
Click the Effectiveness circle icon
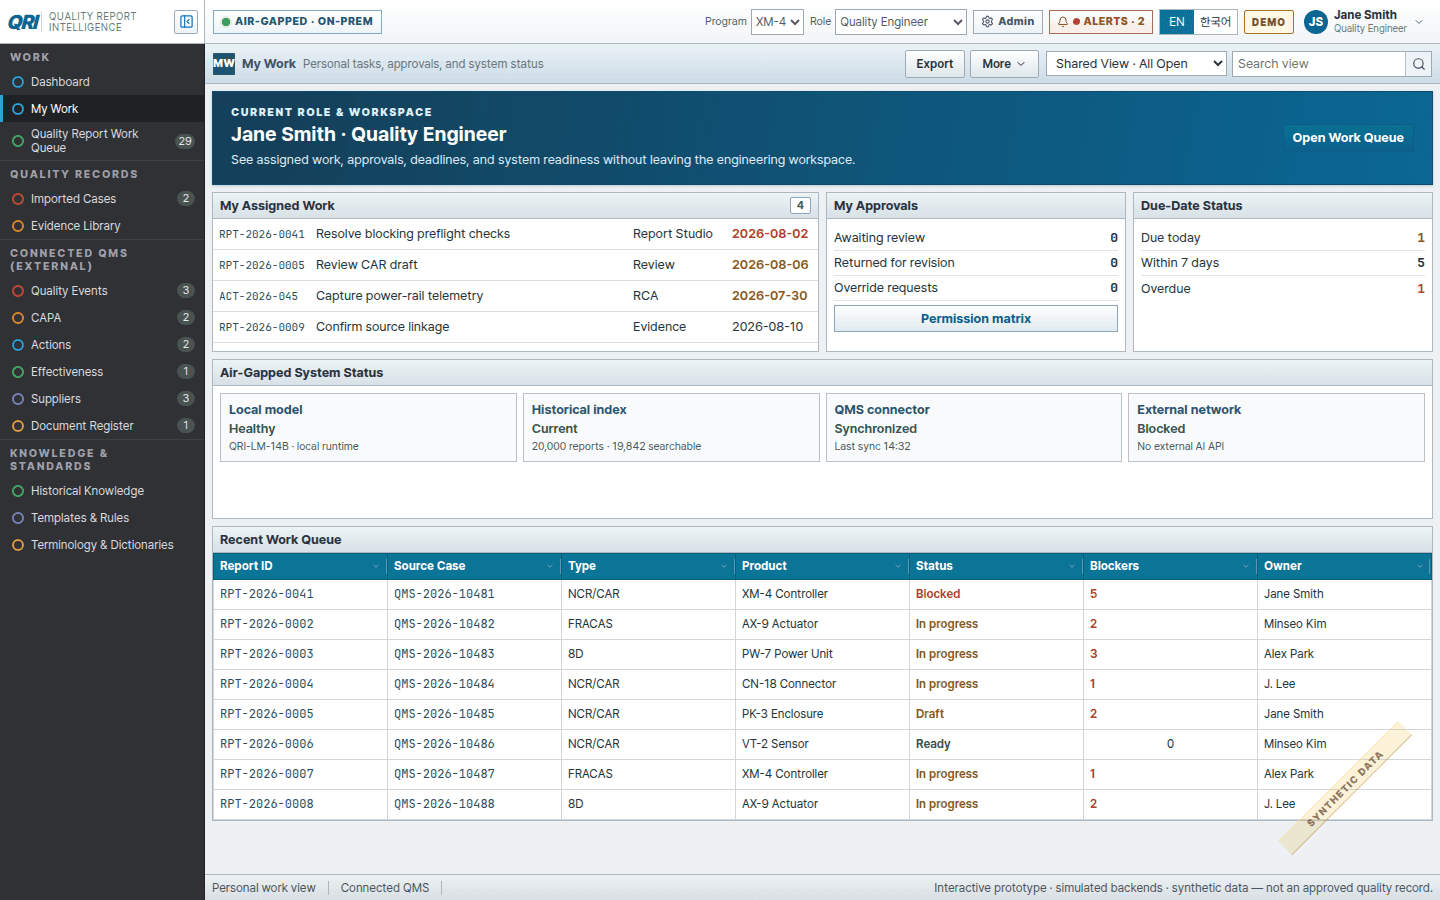click(x=18, y=372)
